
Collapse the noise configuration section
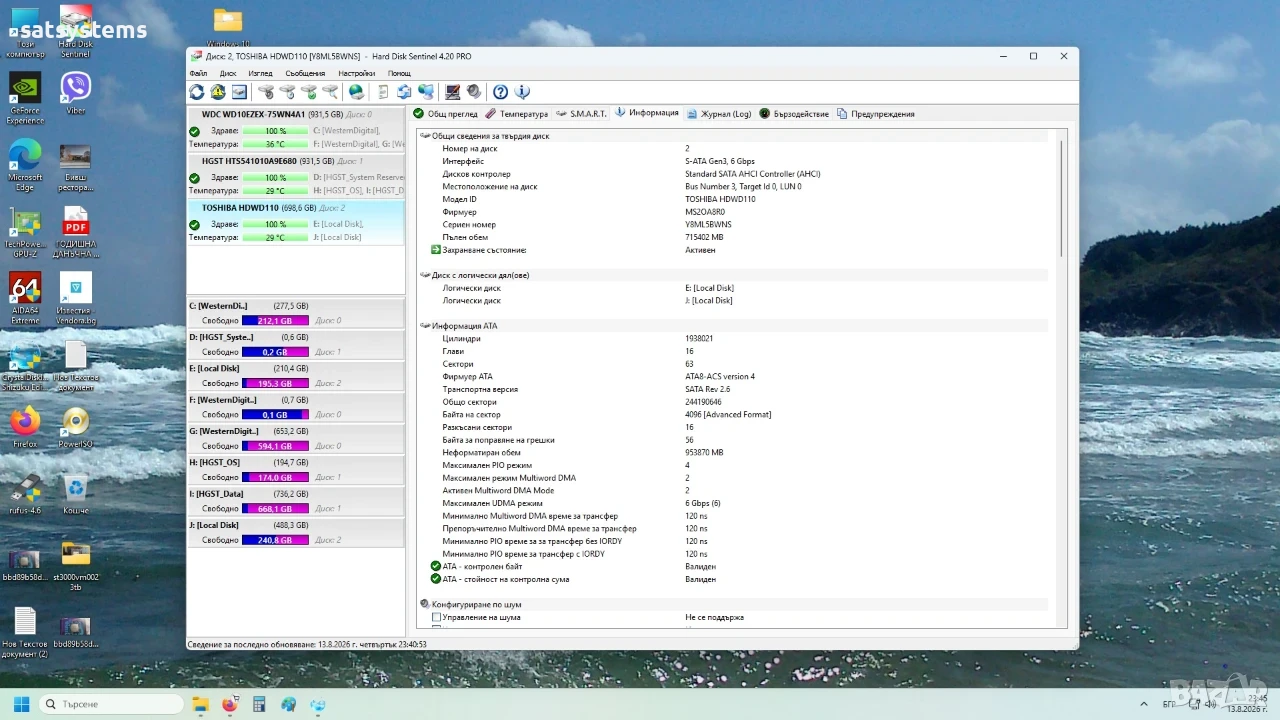click(425, 605)
